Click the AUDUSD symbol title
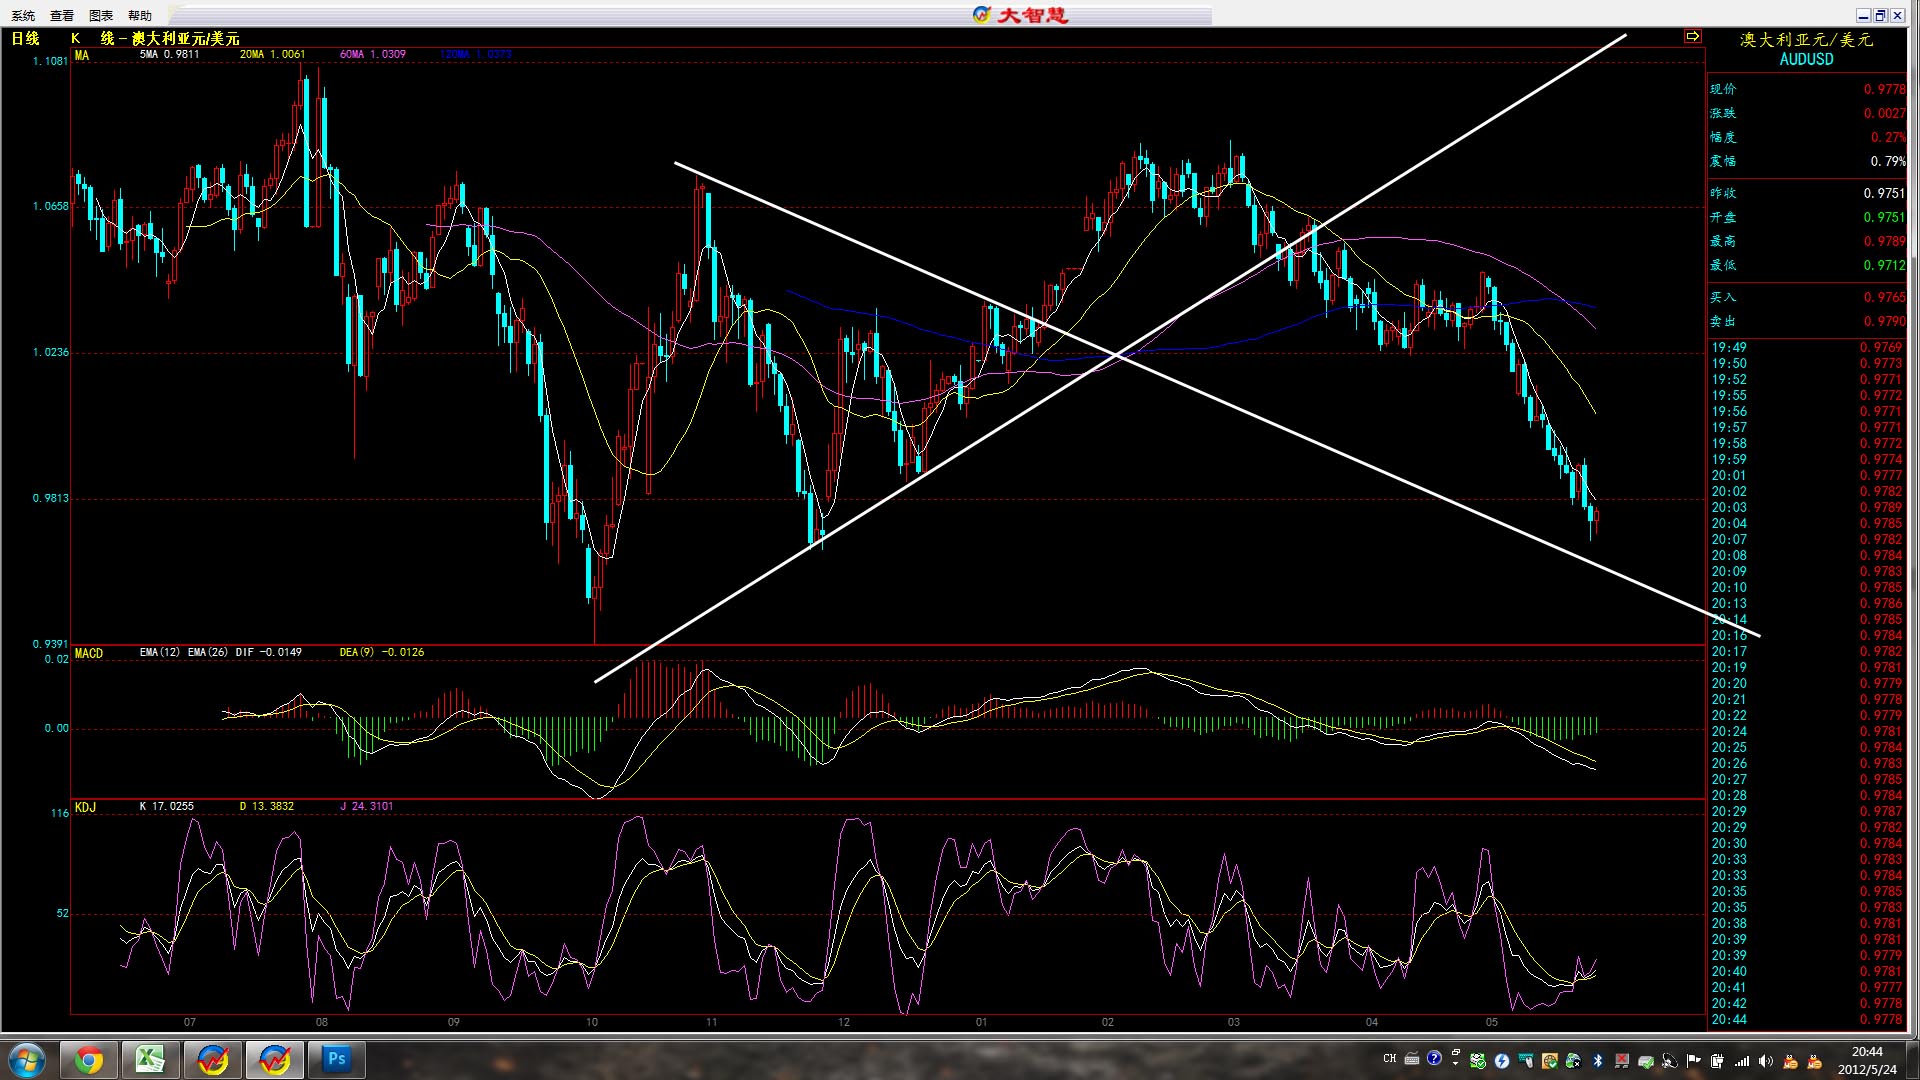The width and height of the screenshot is (1920, 1080). 1806,59
